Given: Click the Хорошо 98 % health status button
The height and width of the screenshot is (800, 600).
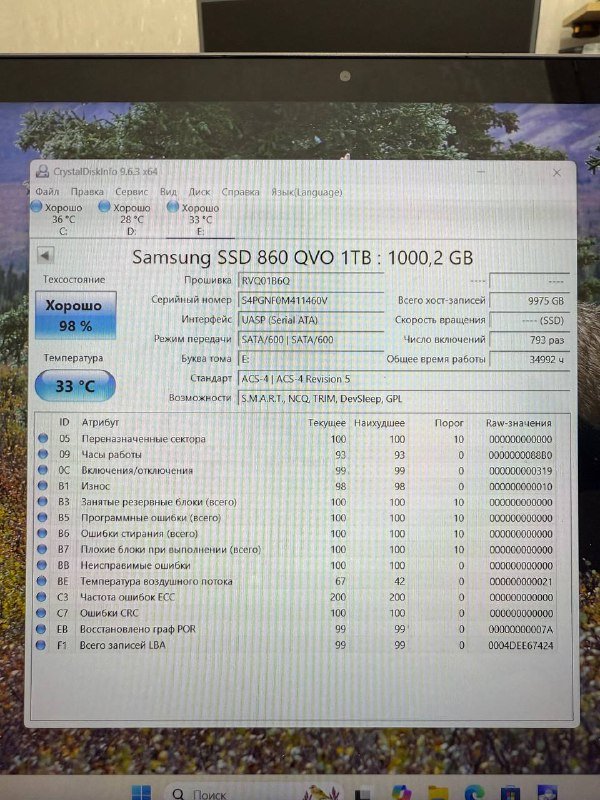Looking at the screenshot, I should [76, 315].
